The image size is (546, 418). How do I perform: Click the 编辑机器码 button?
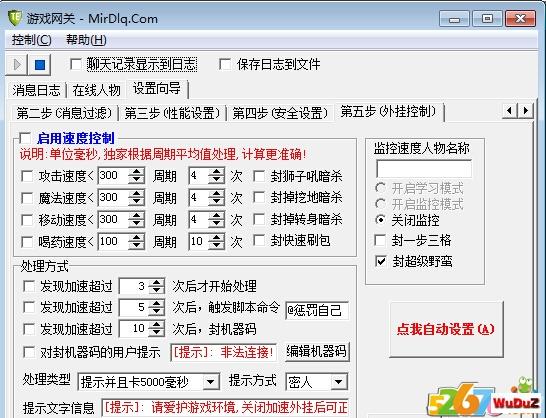click(317, 352)
